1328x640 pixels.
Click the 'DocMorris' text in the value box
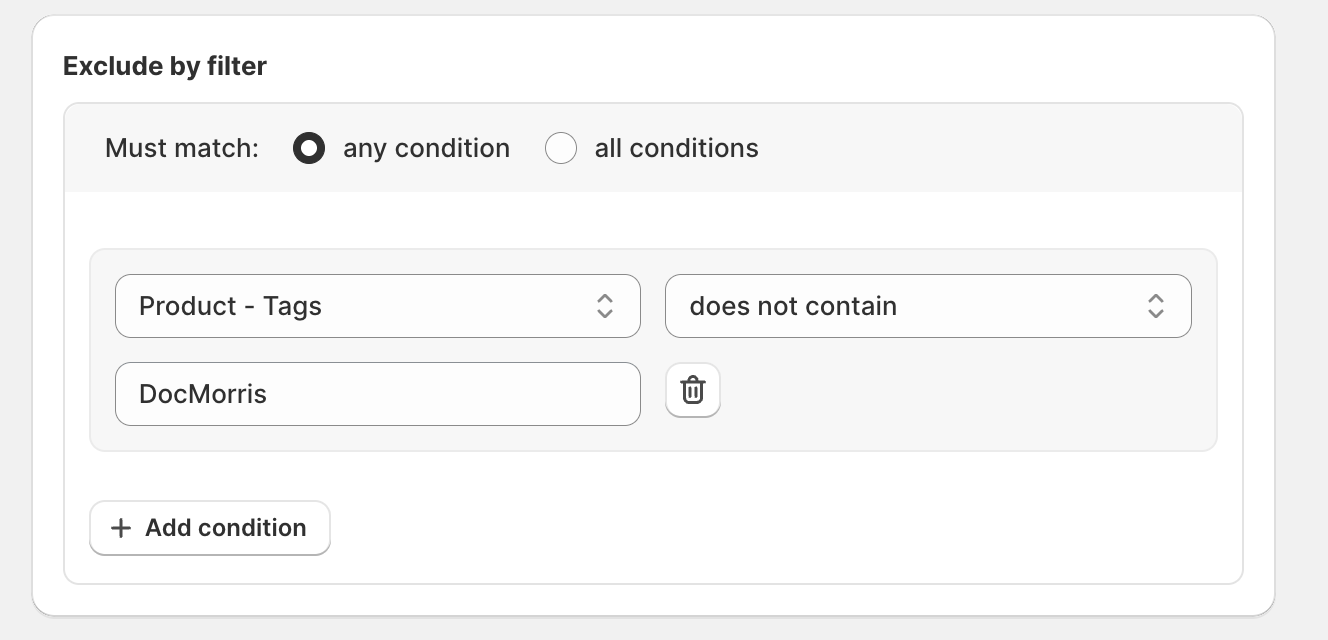203,394
